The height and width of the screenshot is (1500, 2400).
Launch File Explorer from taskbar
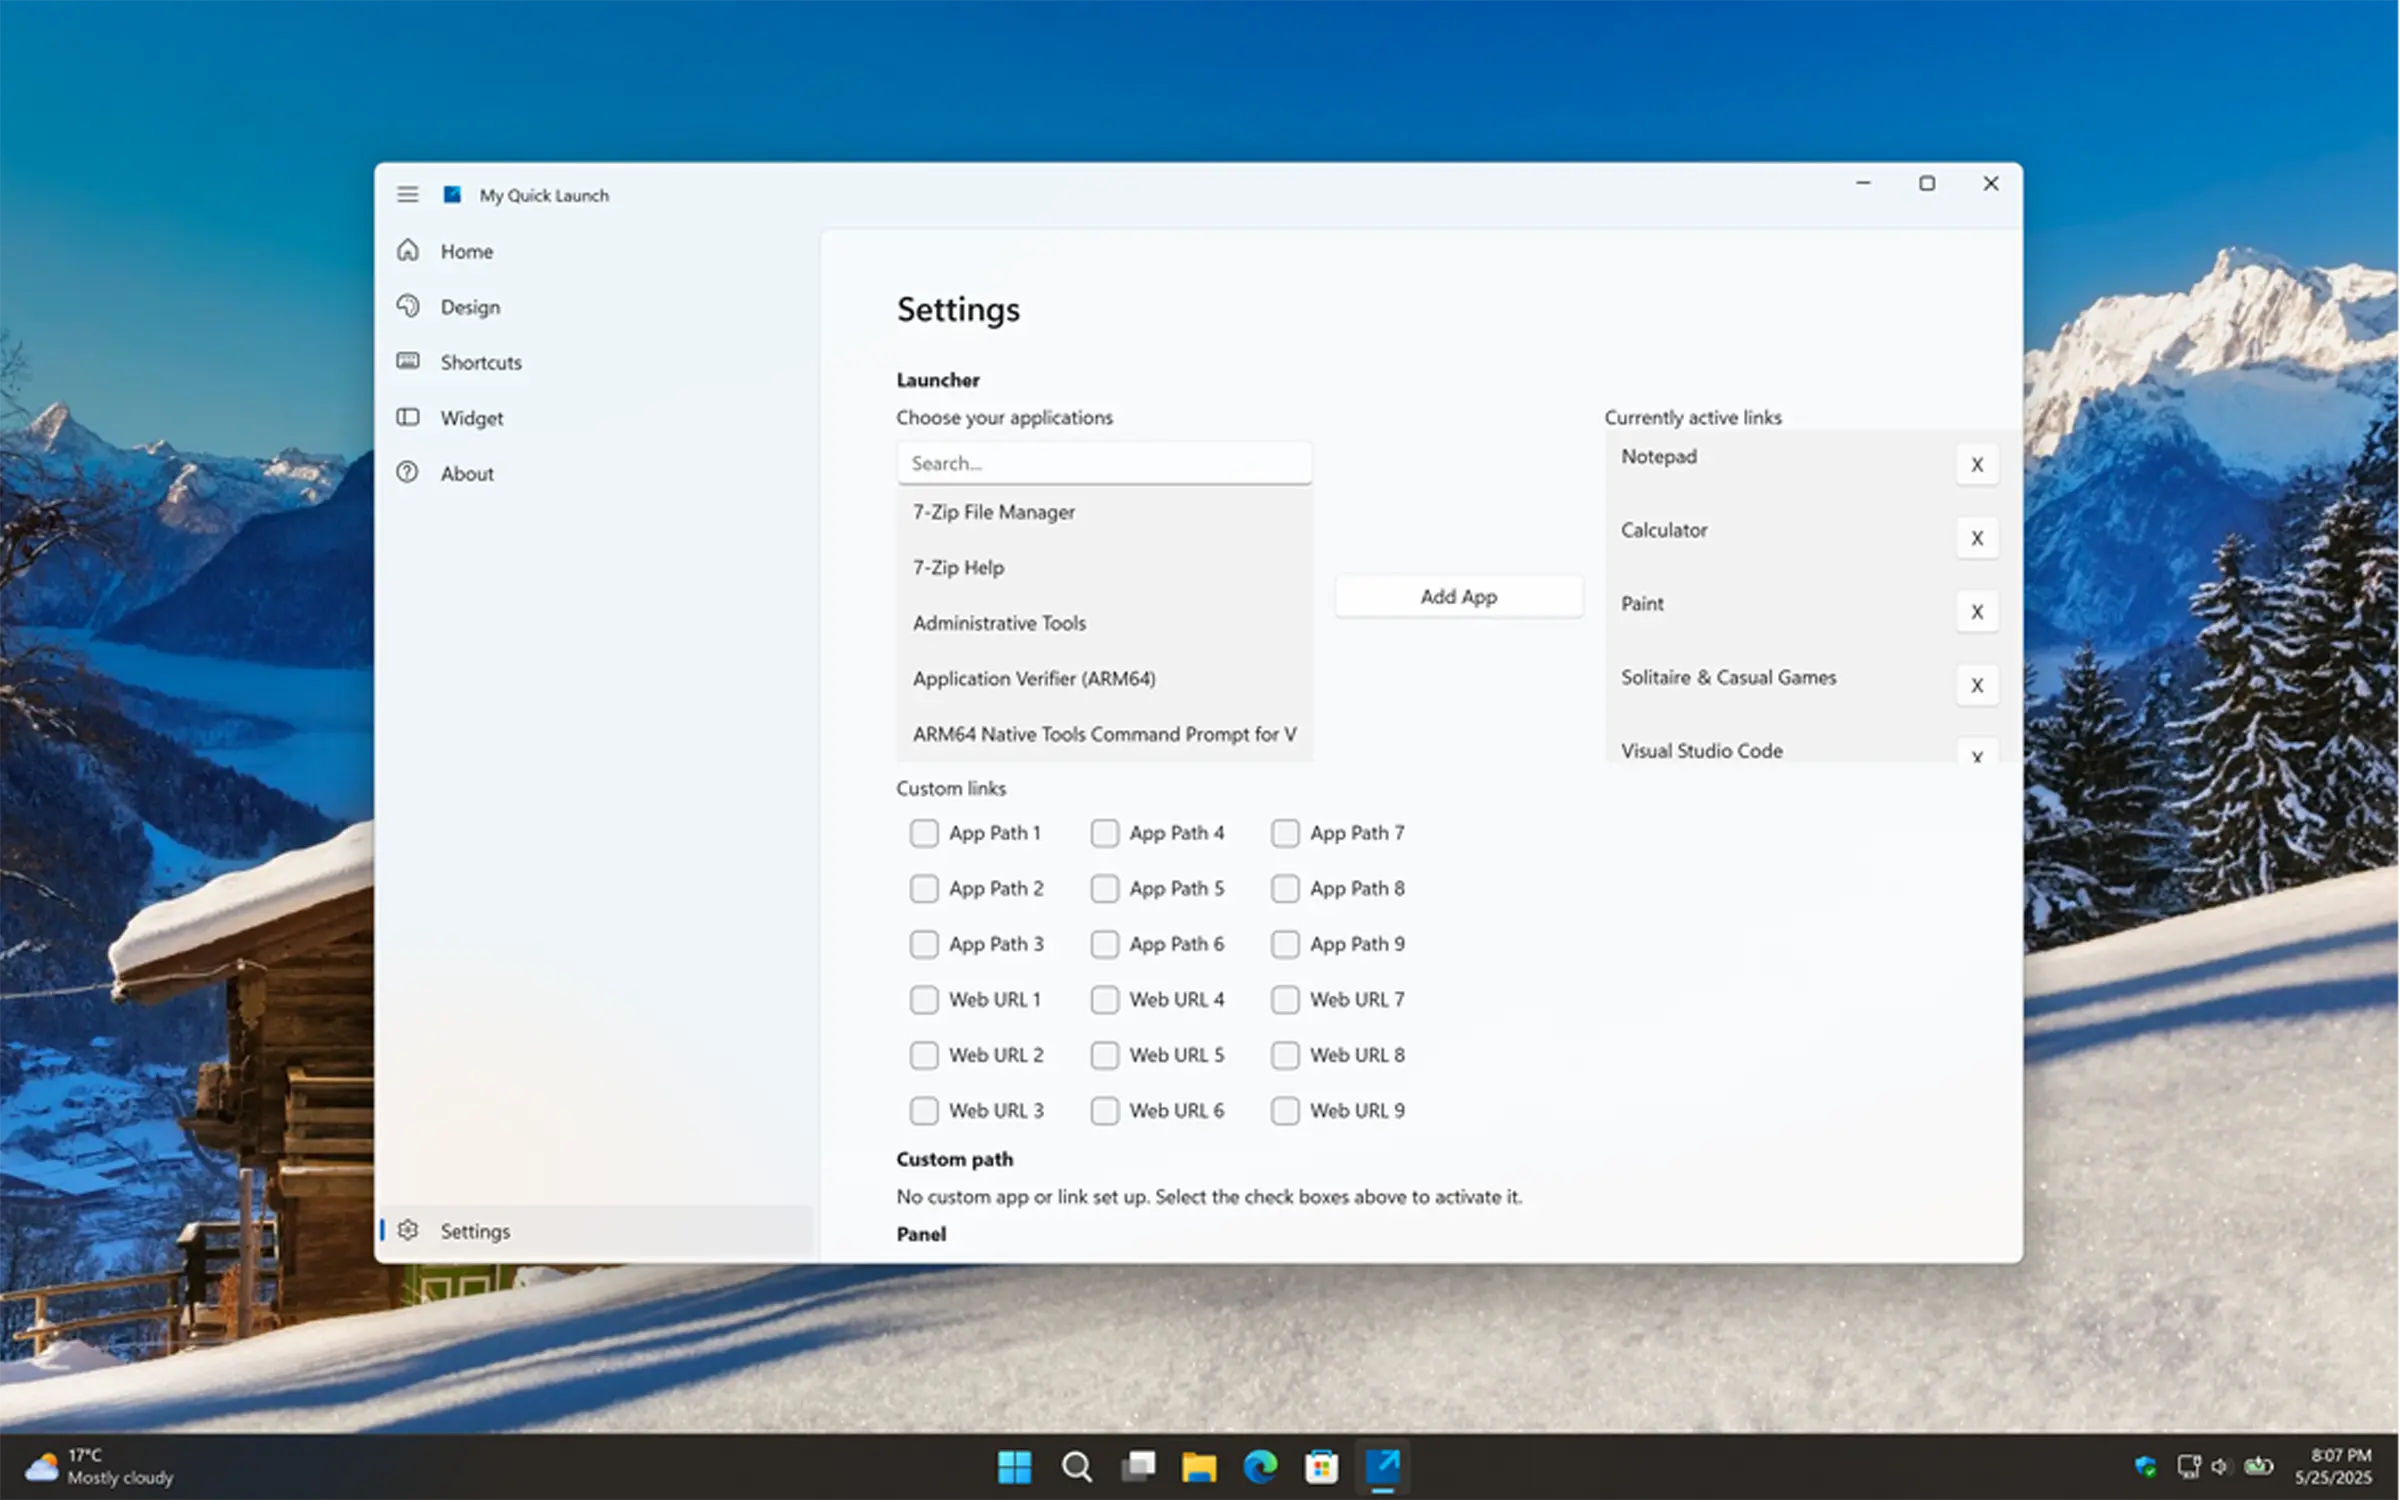[x=1199, y=1467]
